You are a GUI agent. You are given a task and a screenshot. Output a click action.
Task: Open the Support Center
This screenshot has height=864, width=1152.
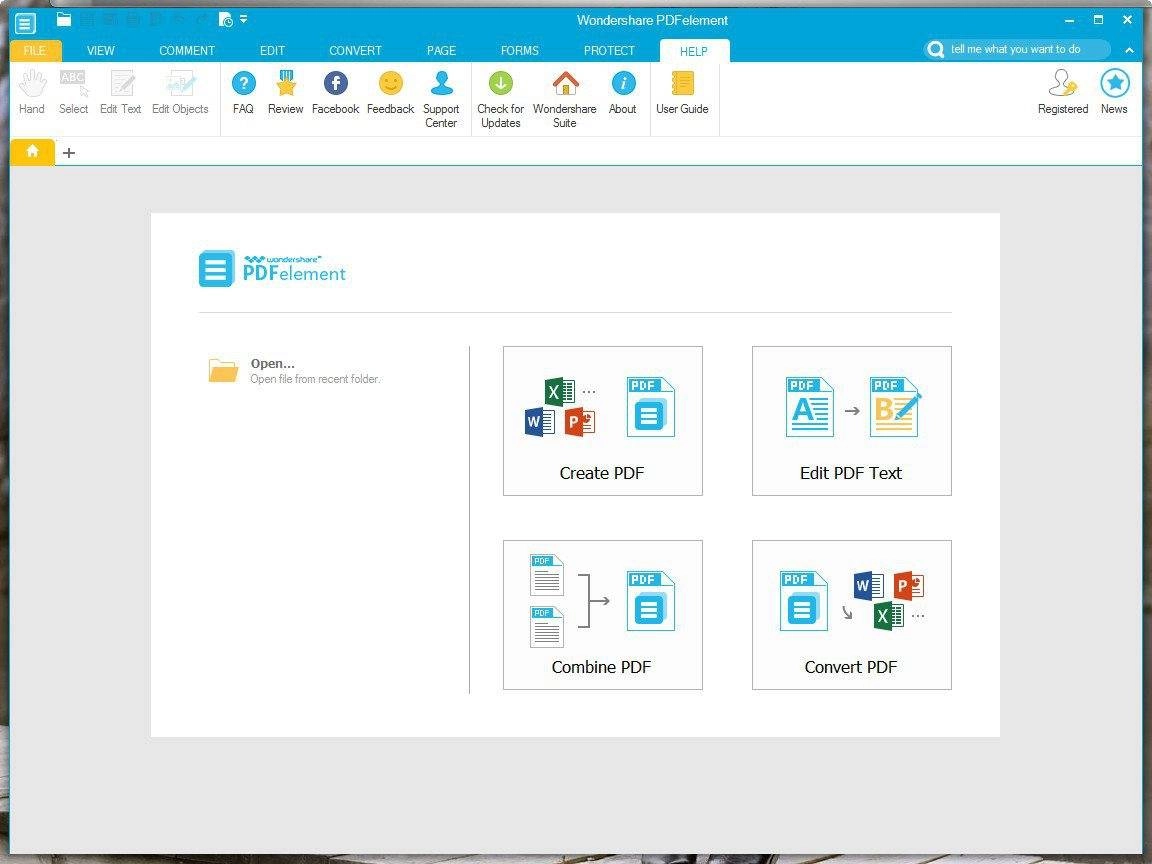point(441,100)
